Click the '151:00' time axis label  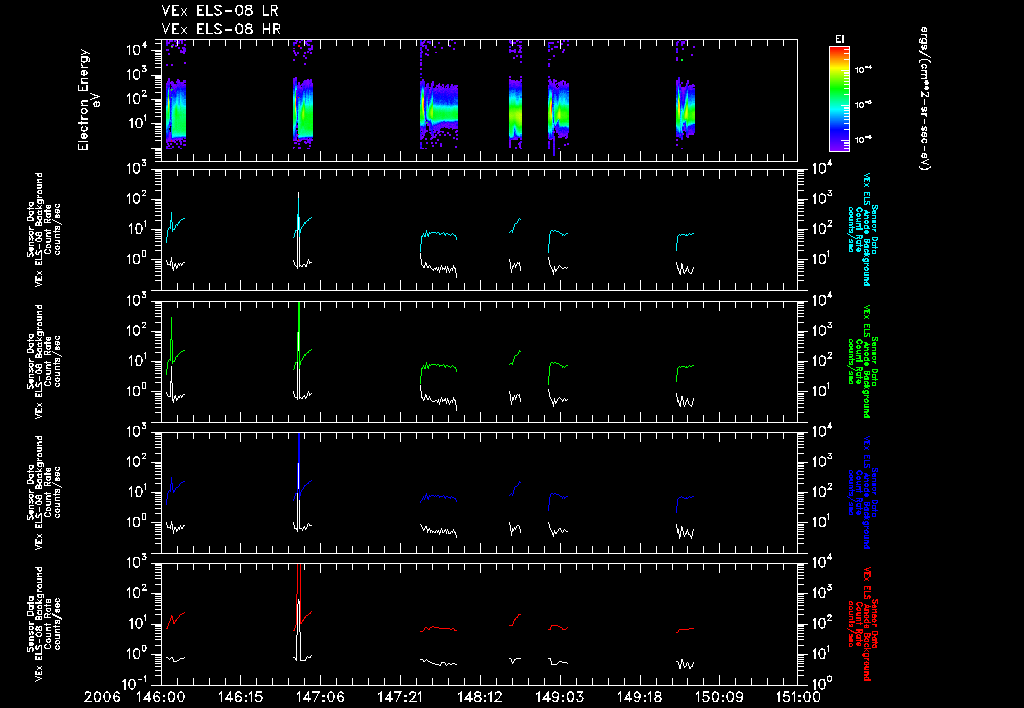coord(796,698)
